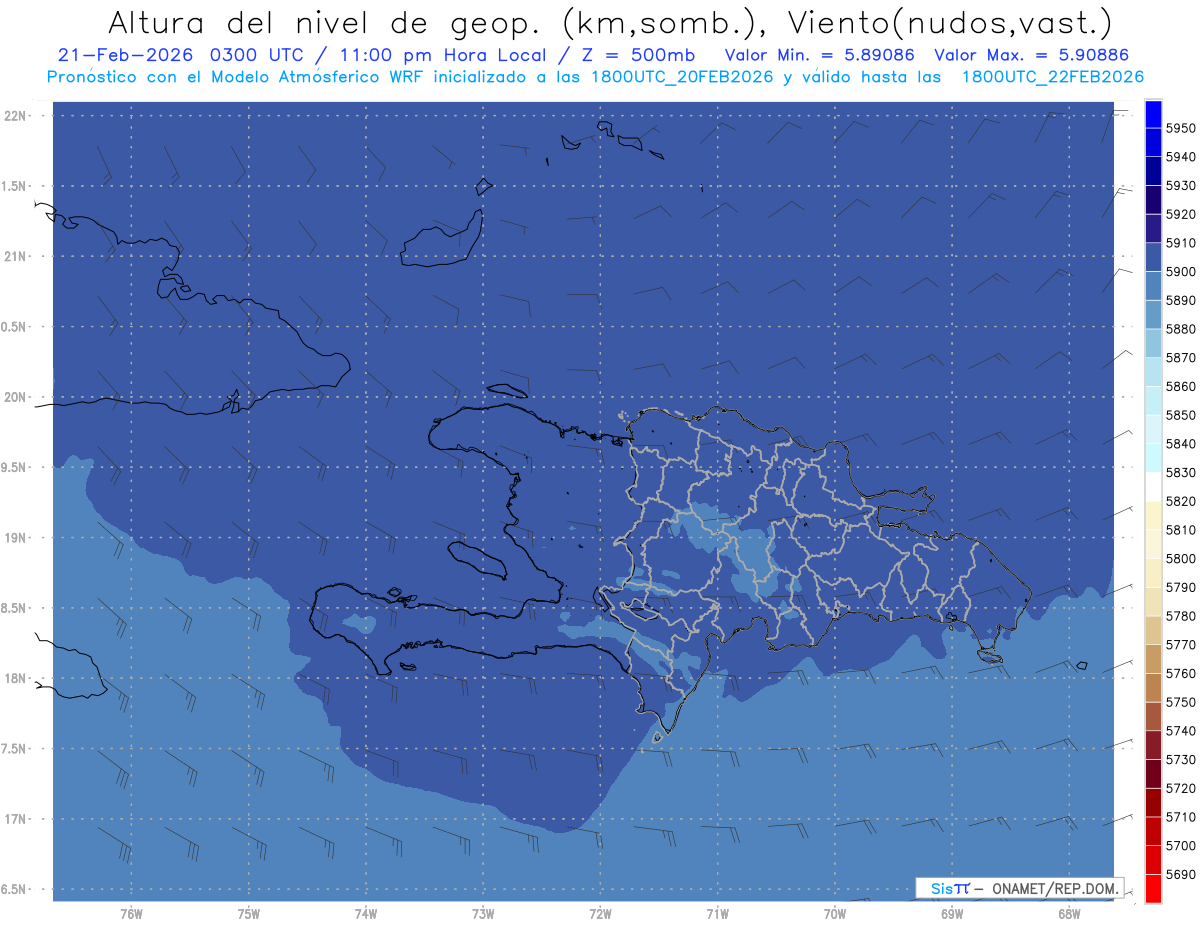Pick the bright blue swatch above 5950

click(1152, 114)
